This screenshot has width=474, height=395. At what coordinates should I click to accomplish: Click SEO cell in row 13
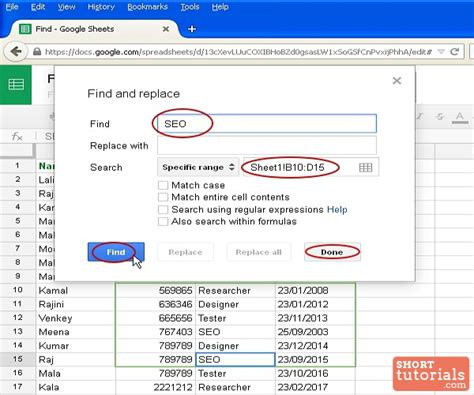coord(235,332)
